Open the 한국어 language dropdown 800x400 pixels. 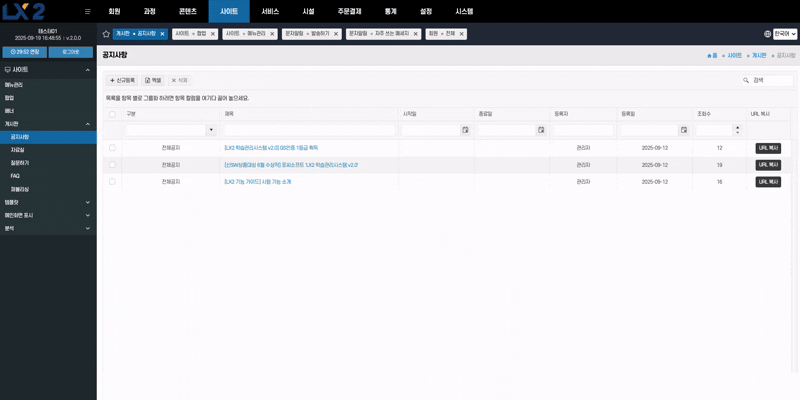785,34
